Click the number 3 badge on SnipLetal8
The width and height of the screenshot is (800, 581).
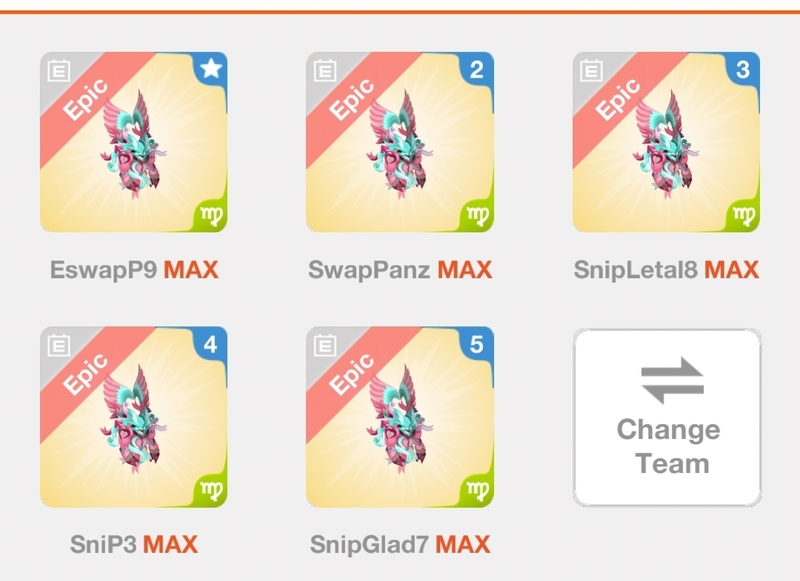pos(743,69)
